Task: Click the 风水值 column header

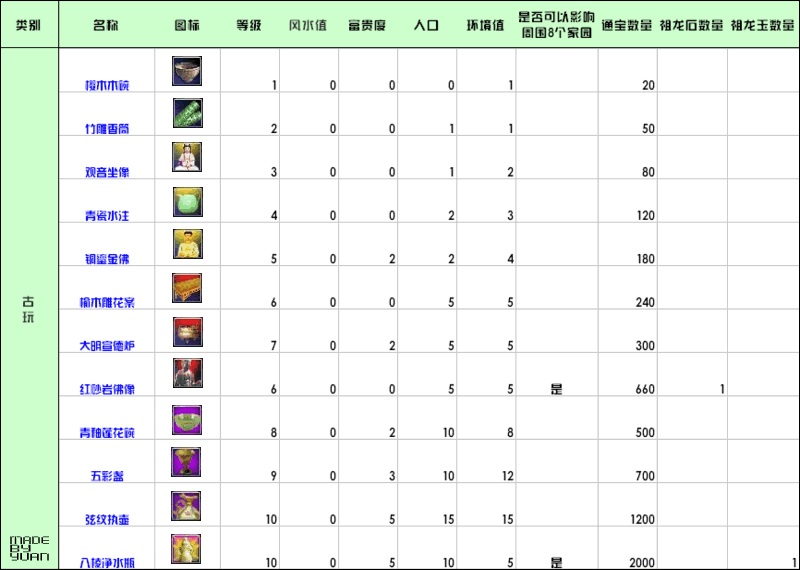Action: 308,25
